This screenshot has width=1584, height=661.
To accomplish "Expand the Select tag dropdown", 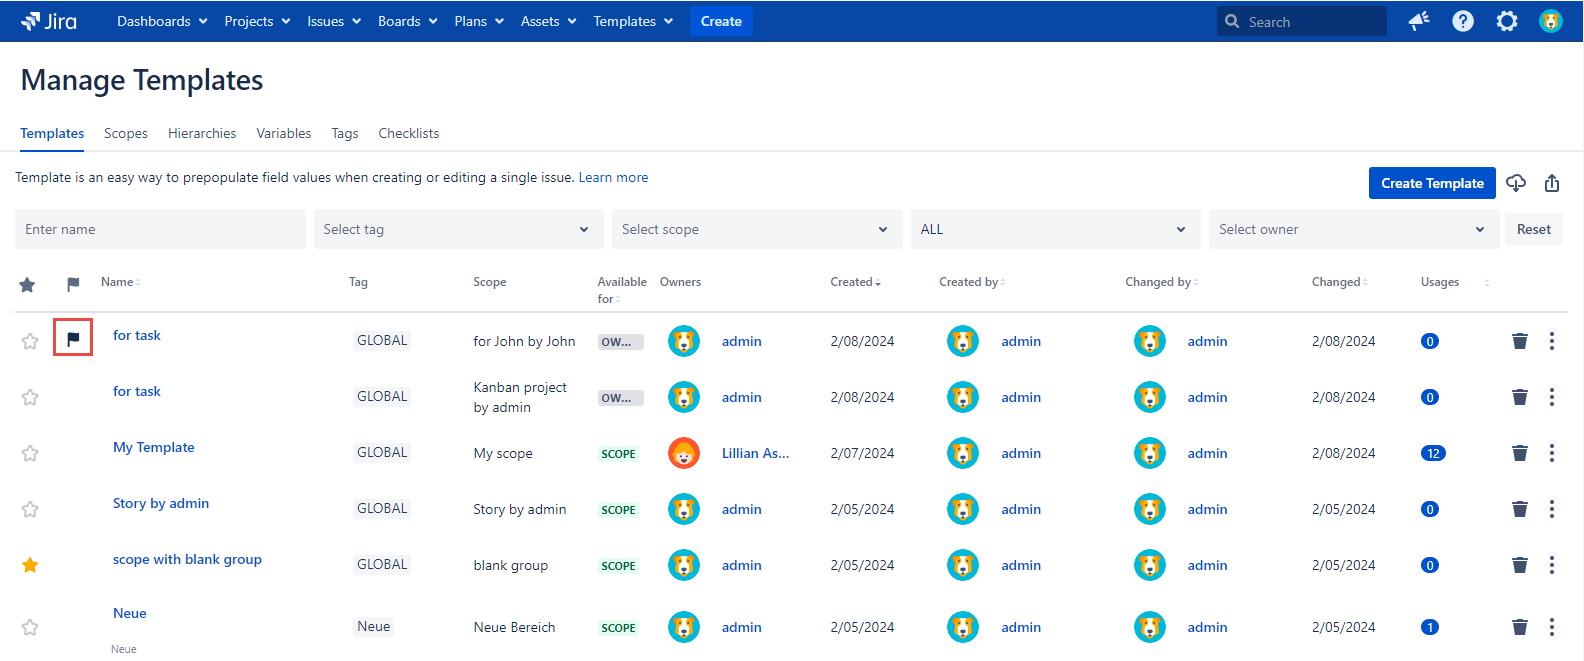I will coord(458,229).
